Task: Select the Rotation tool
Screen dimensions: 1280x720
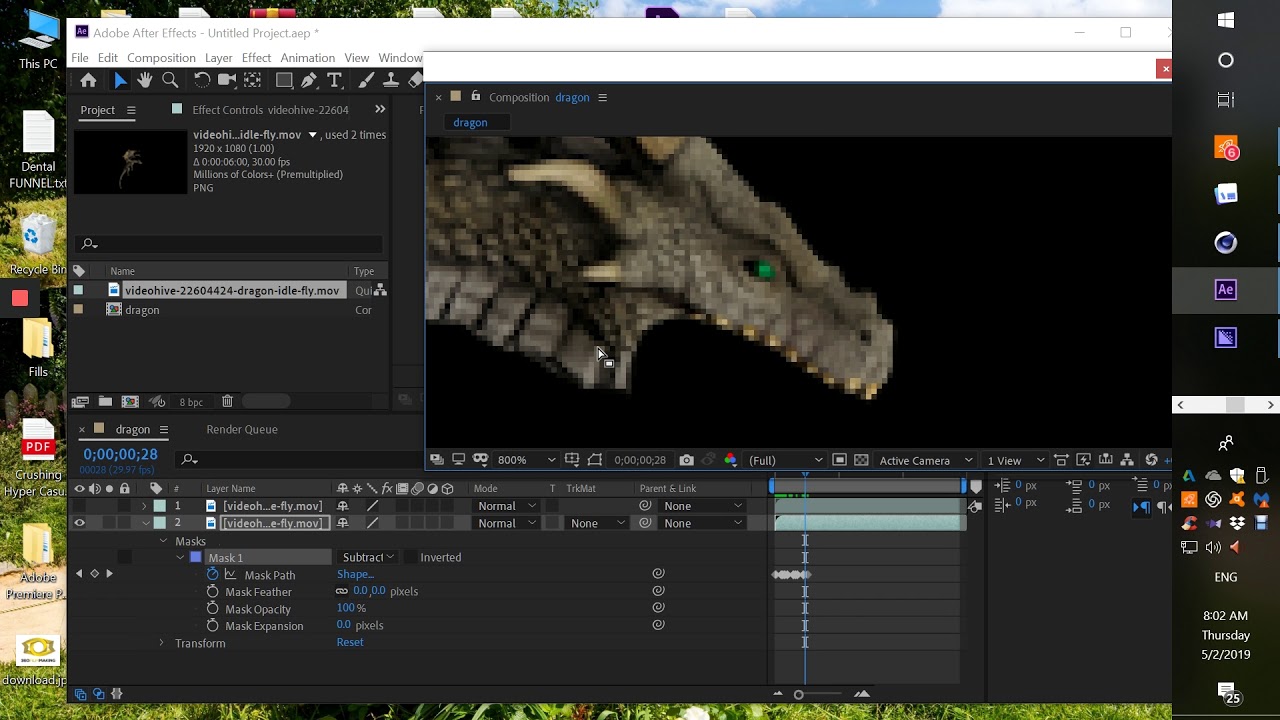Action: [202, 81]
